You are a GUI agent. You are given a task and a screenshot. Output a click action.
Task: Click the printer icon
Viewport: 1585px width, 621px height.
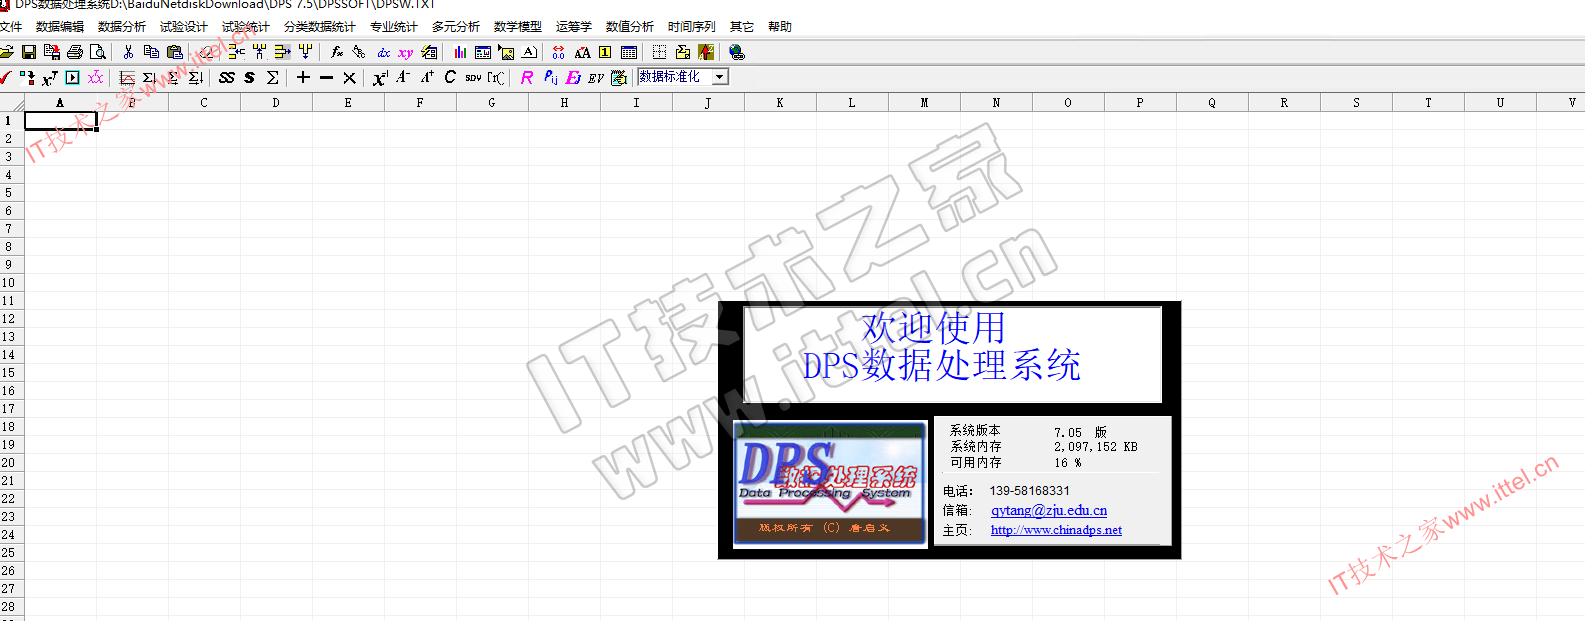tap(75, 52)
